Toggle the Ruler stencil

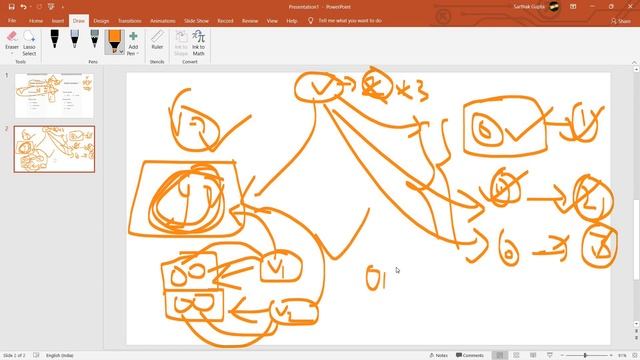tap(157, 40)
